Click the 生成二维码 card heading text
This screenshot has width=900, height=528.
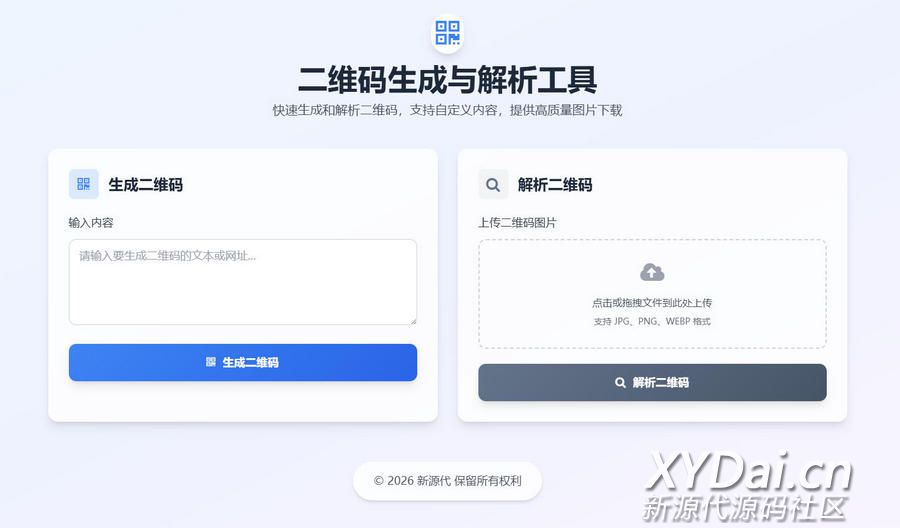(x=146, y=185)
